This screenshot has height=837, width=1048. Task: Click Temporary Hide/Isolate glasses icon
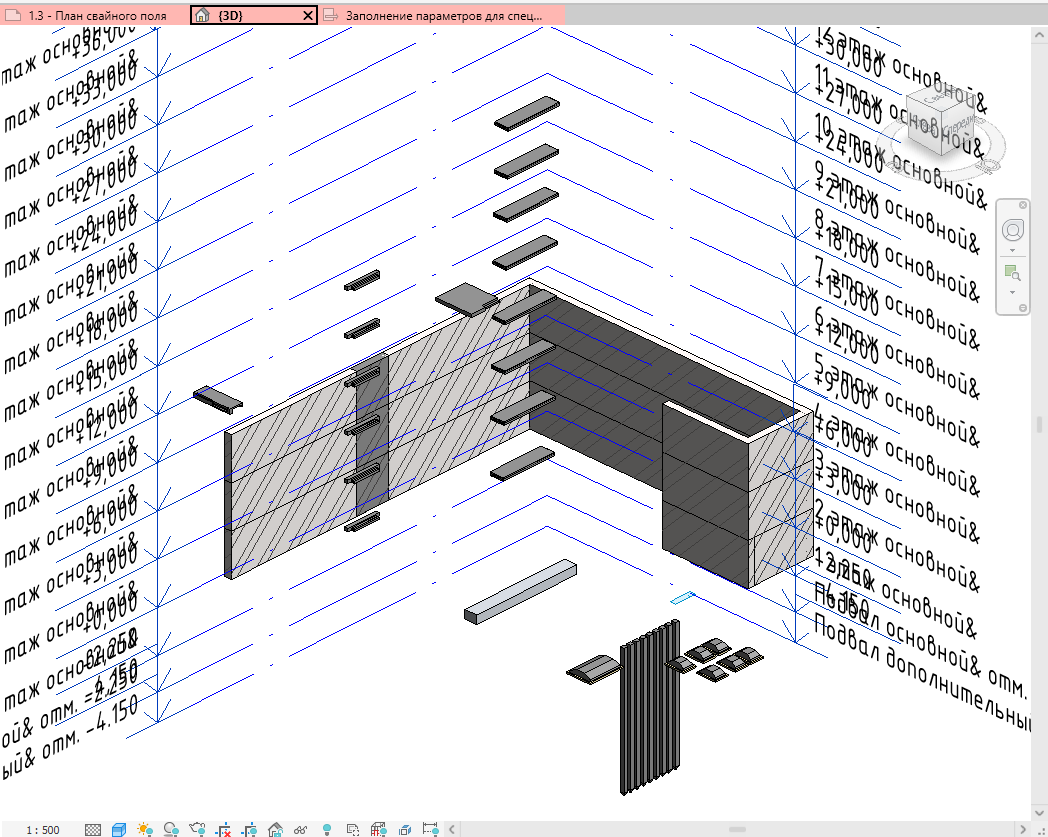(x=300, y=830)
